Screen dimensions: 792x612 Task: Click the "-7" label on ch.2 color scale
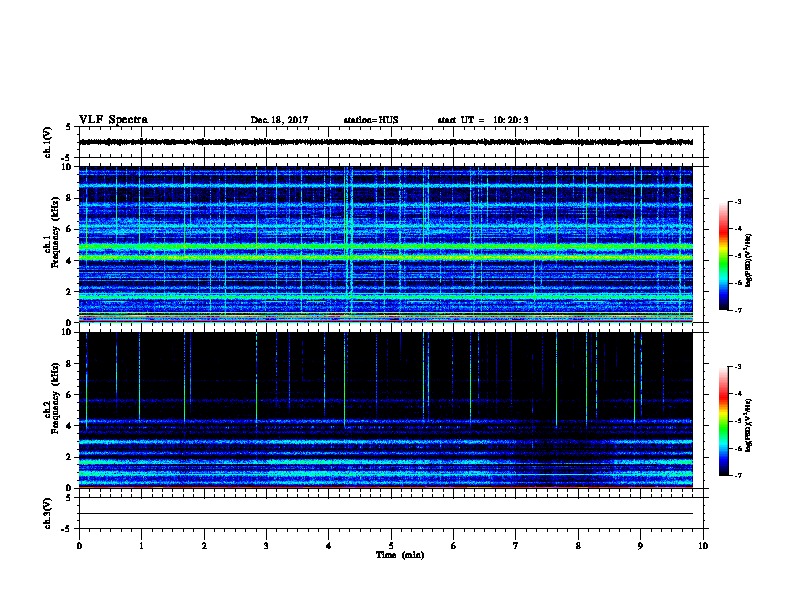738,475
